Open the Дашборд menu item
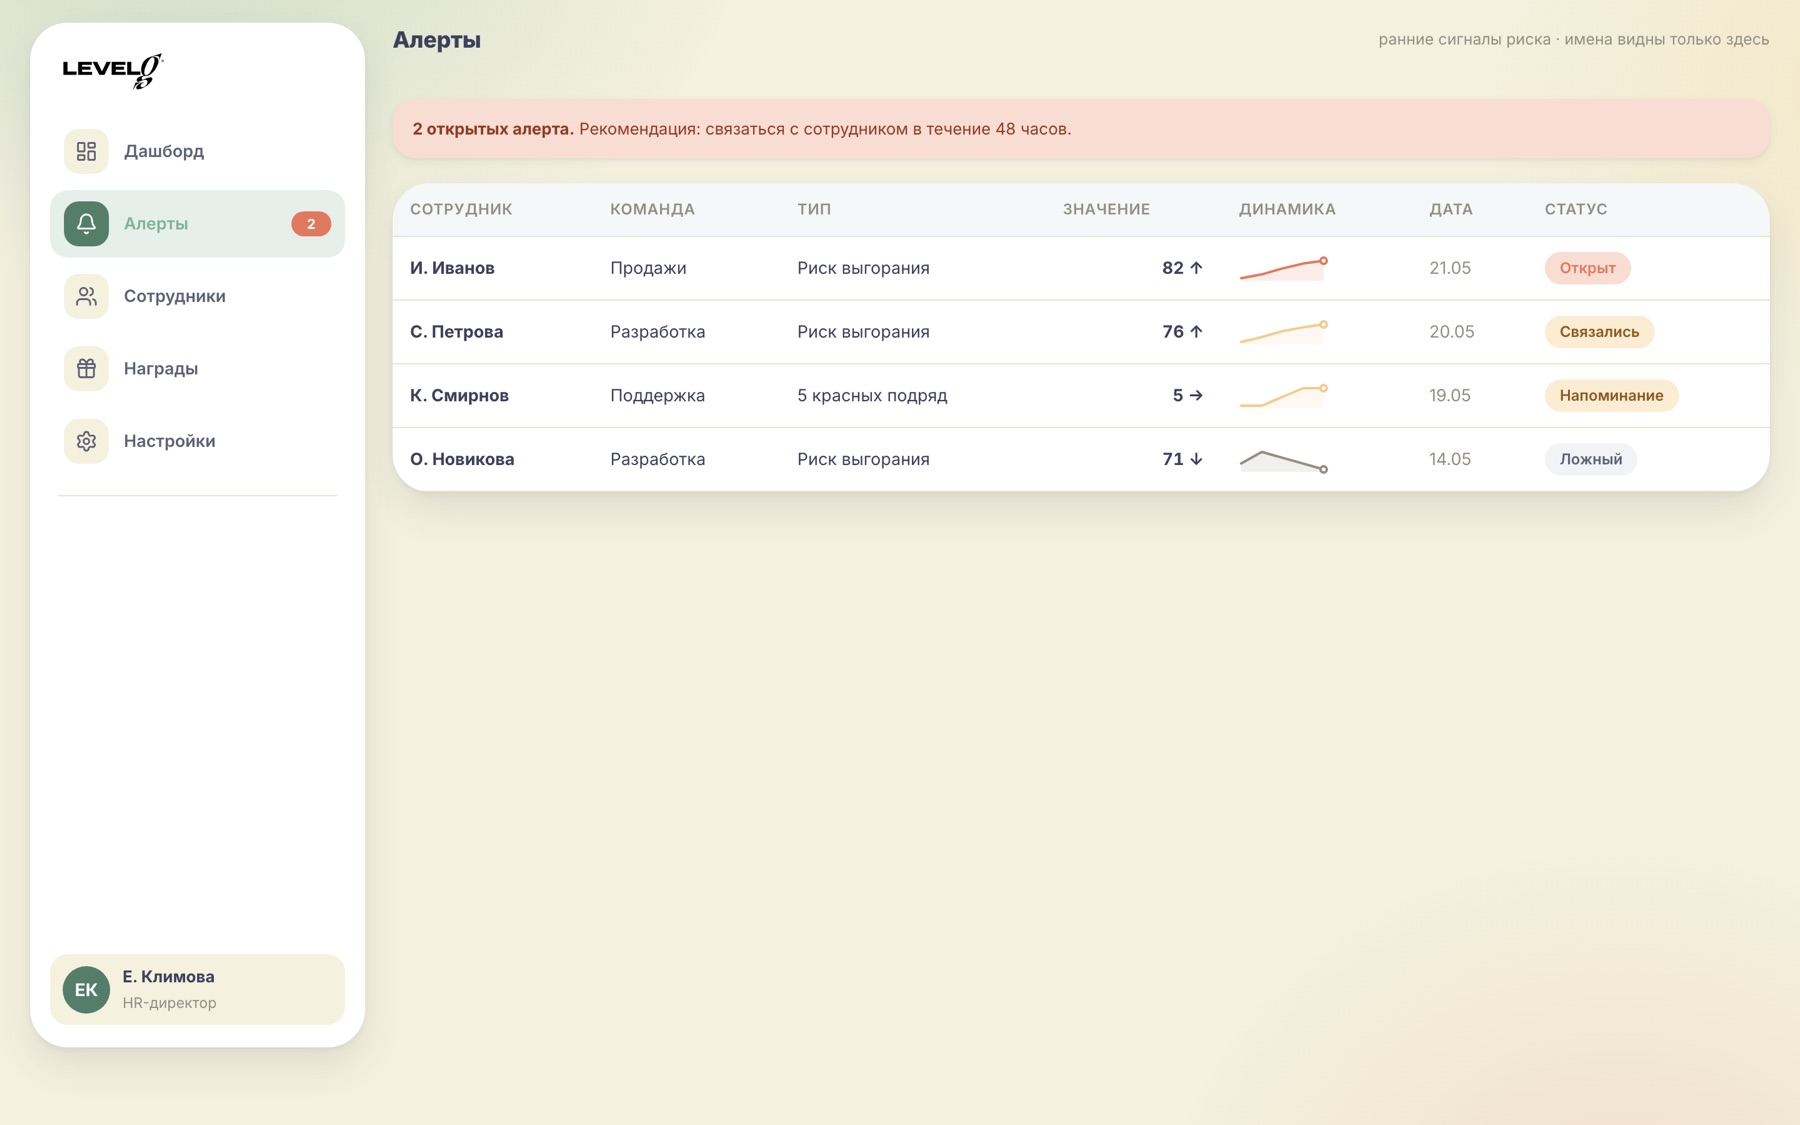Screen dimensions: 1800x1125 pyautogui.click(x=197, y=151)
